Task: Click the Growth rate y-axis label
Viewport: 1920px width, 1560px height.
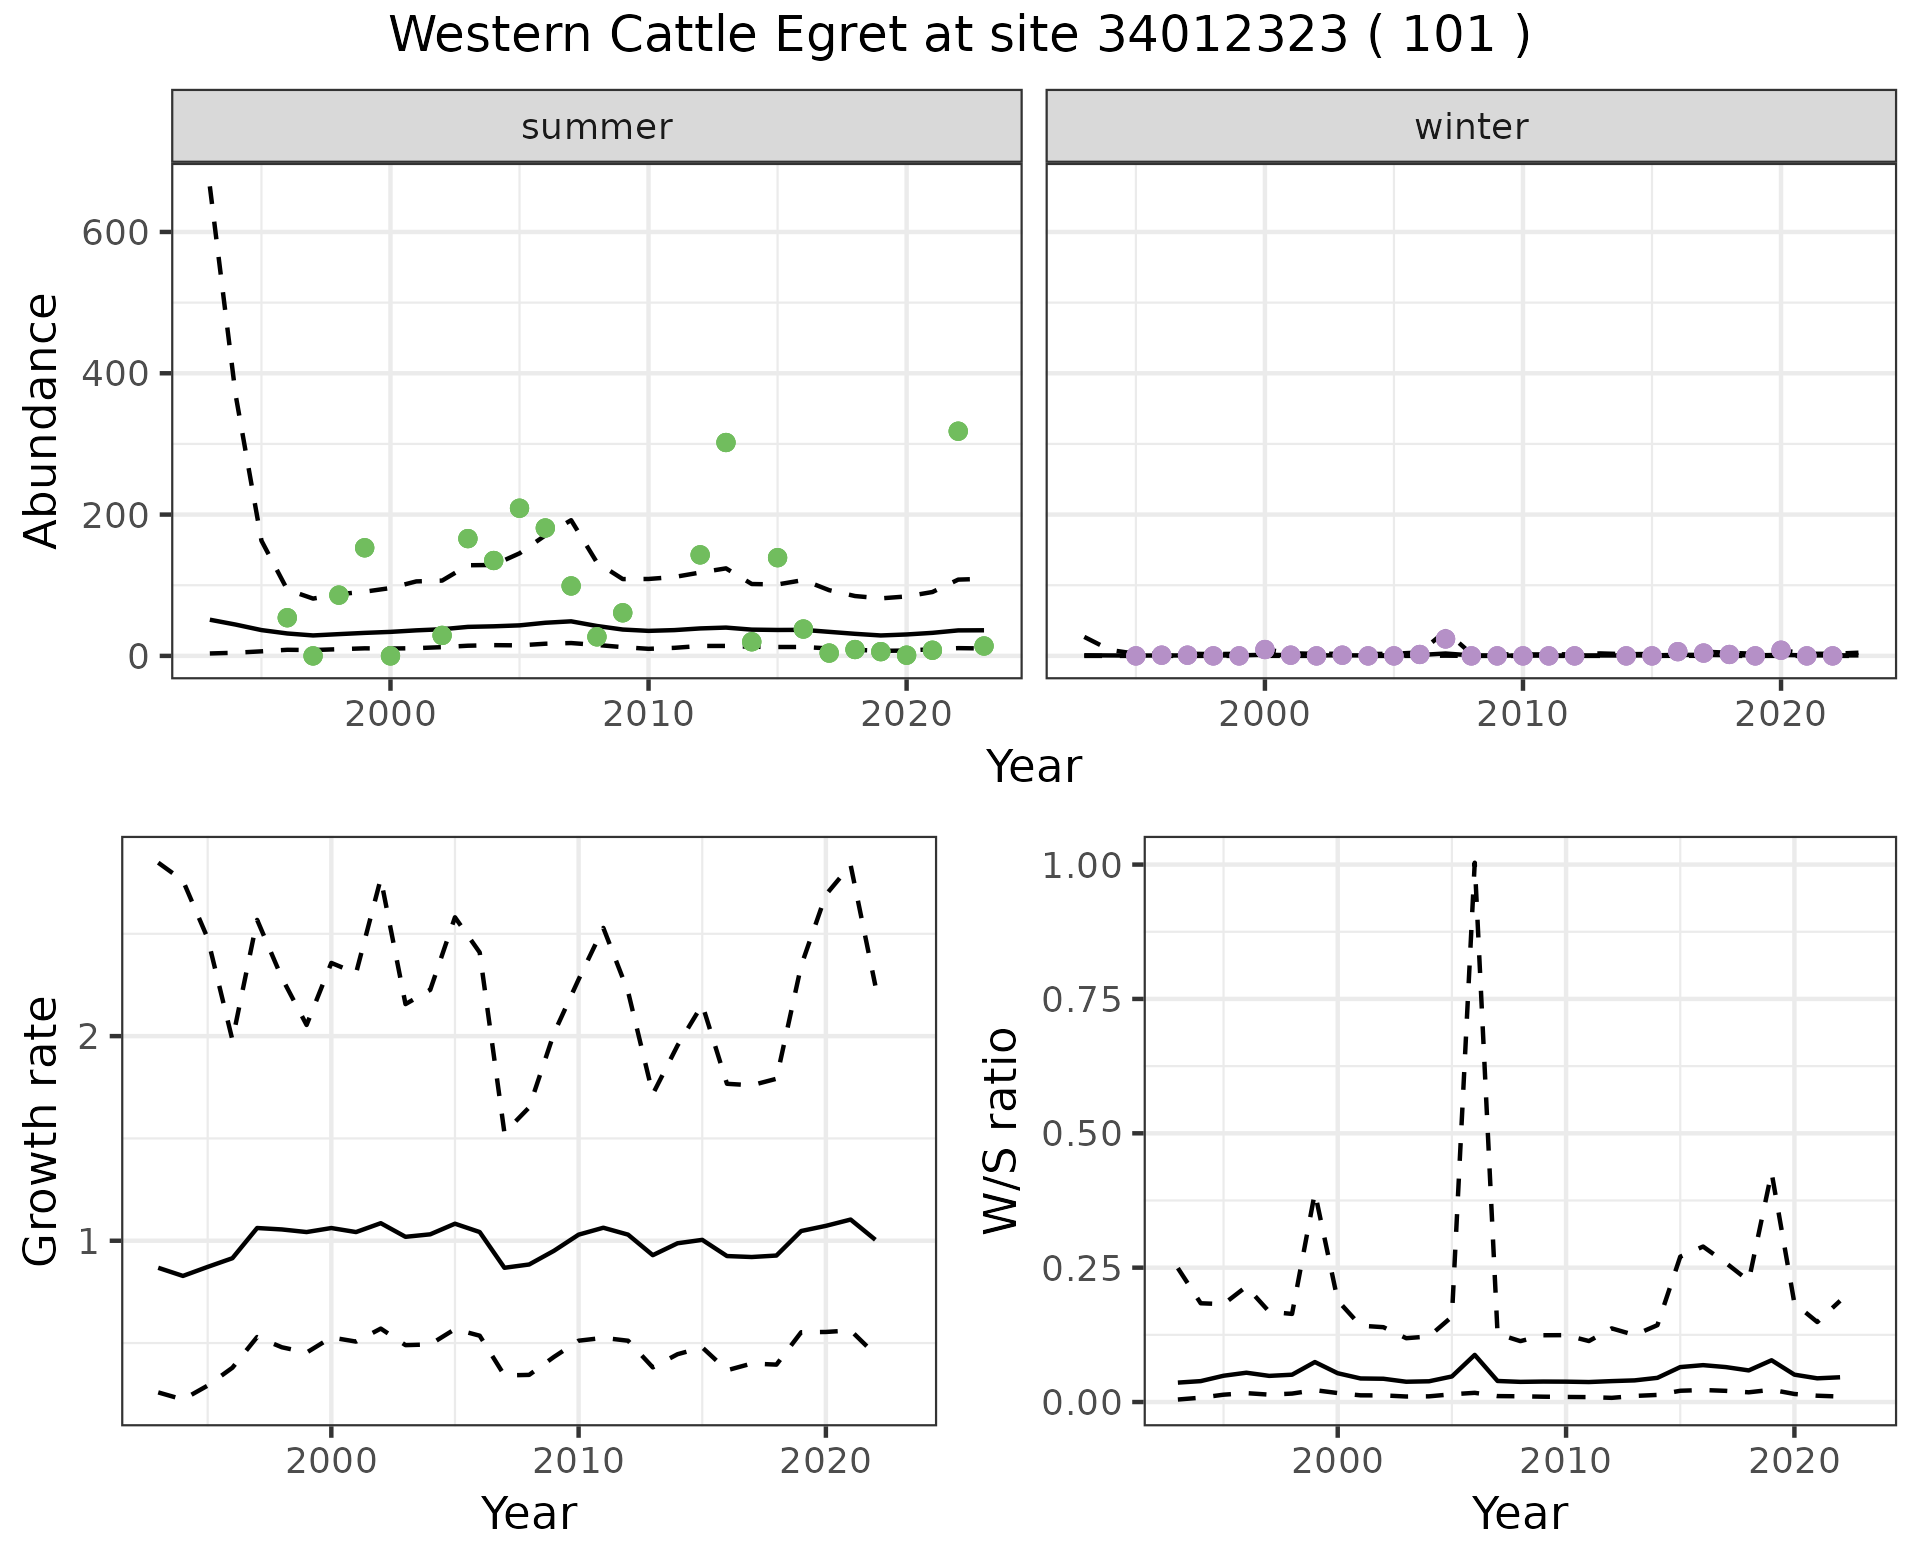Action: tap(42, 1131)
